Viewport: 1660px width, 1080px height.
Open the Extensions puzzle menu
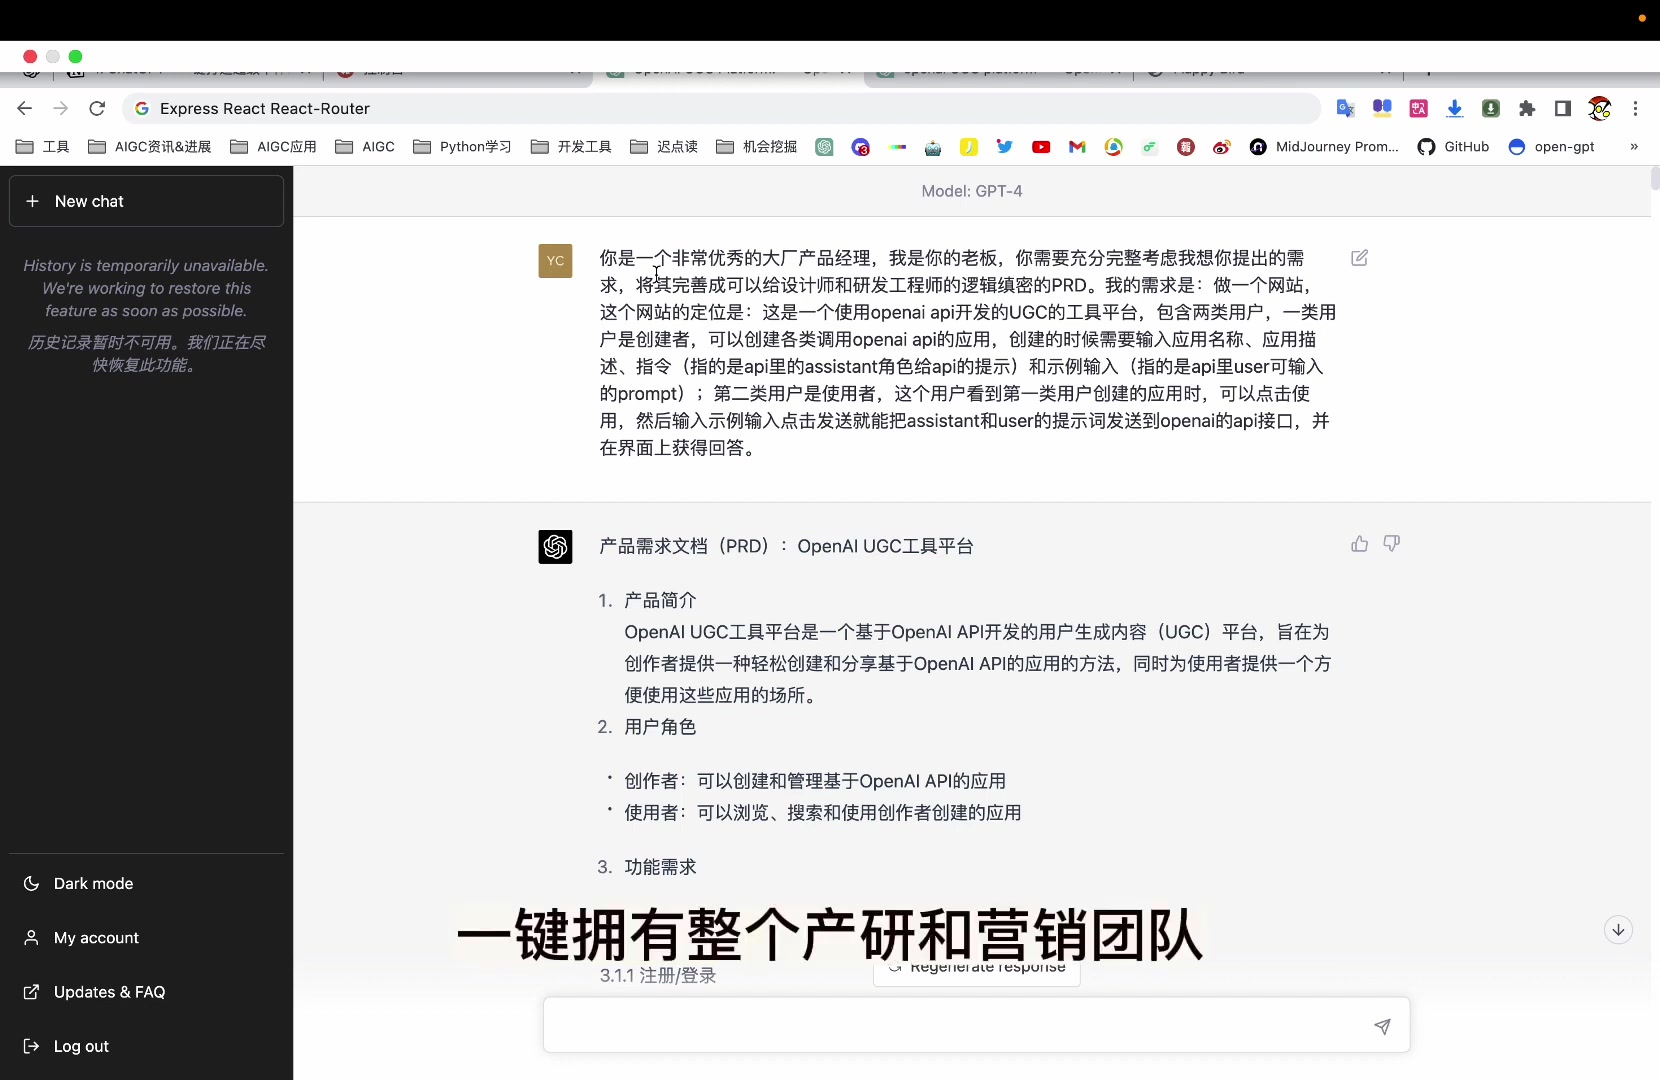pyautogui.click(x=1527, y=108)
